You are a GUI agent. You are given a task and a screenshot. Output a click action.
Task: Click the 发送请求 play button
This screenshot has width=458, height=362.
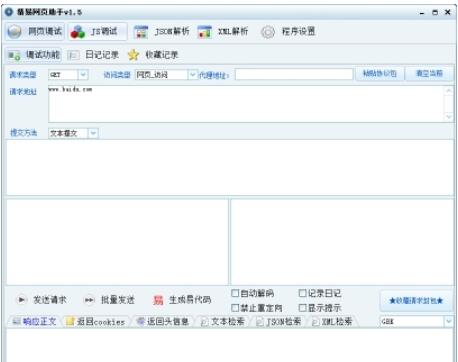41,300
